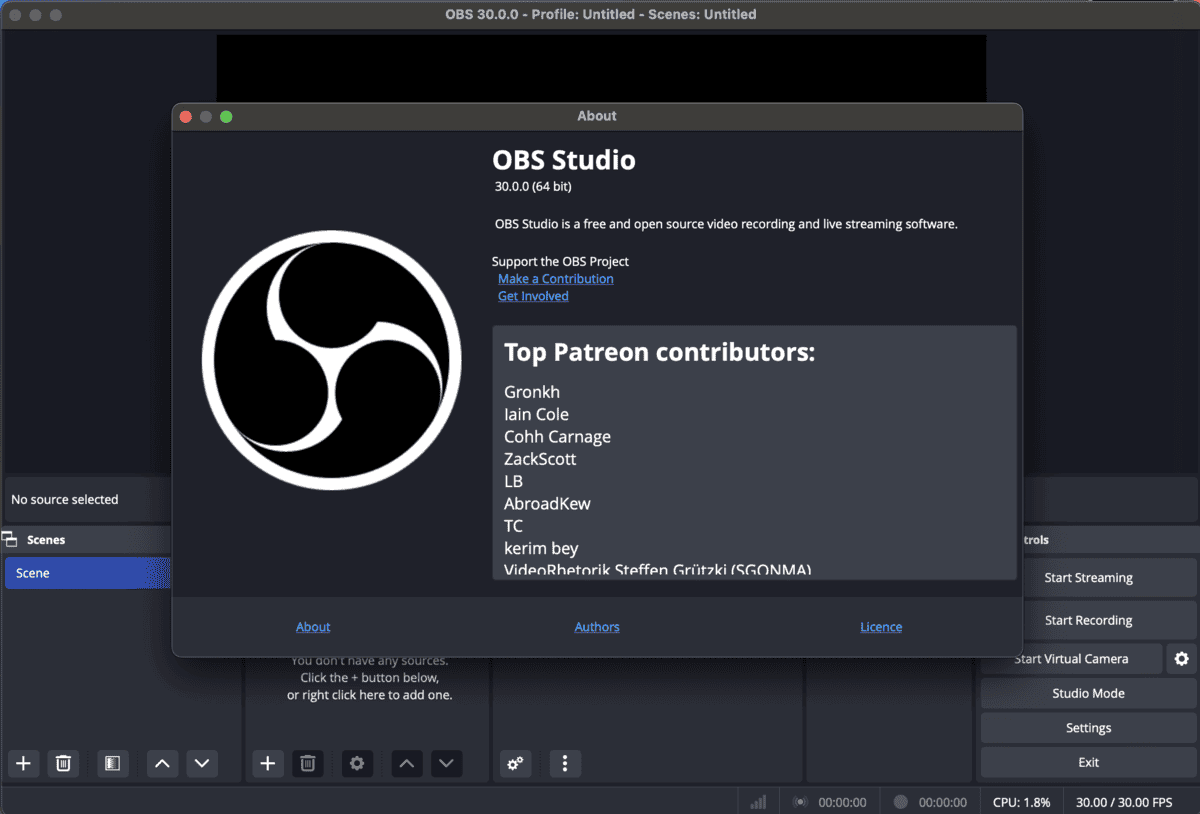Click the Top Patreon contributors heading
The image size is (1200, 814).
(659, 352)
